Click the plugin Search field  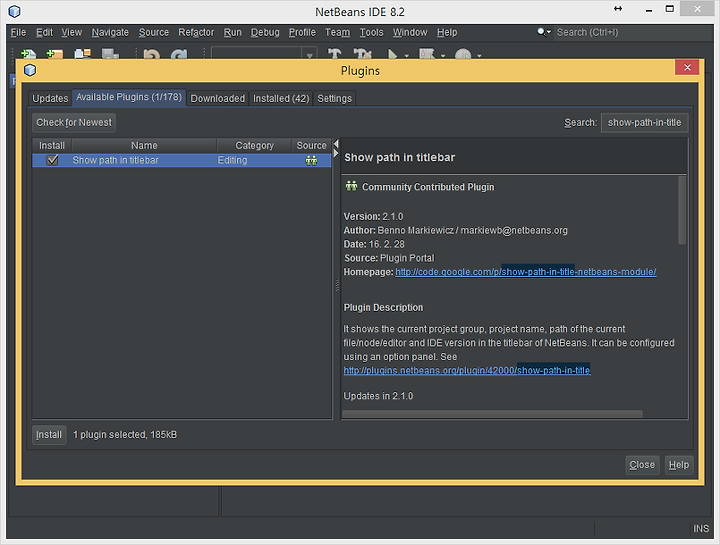click(645, 123)
